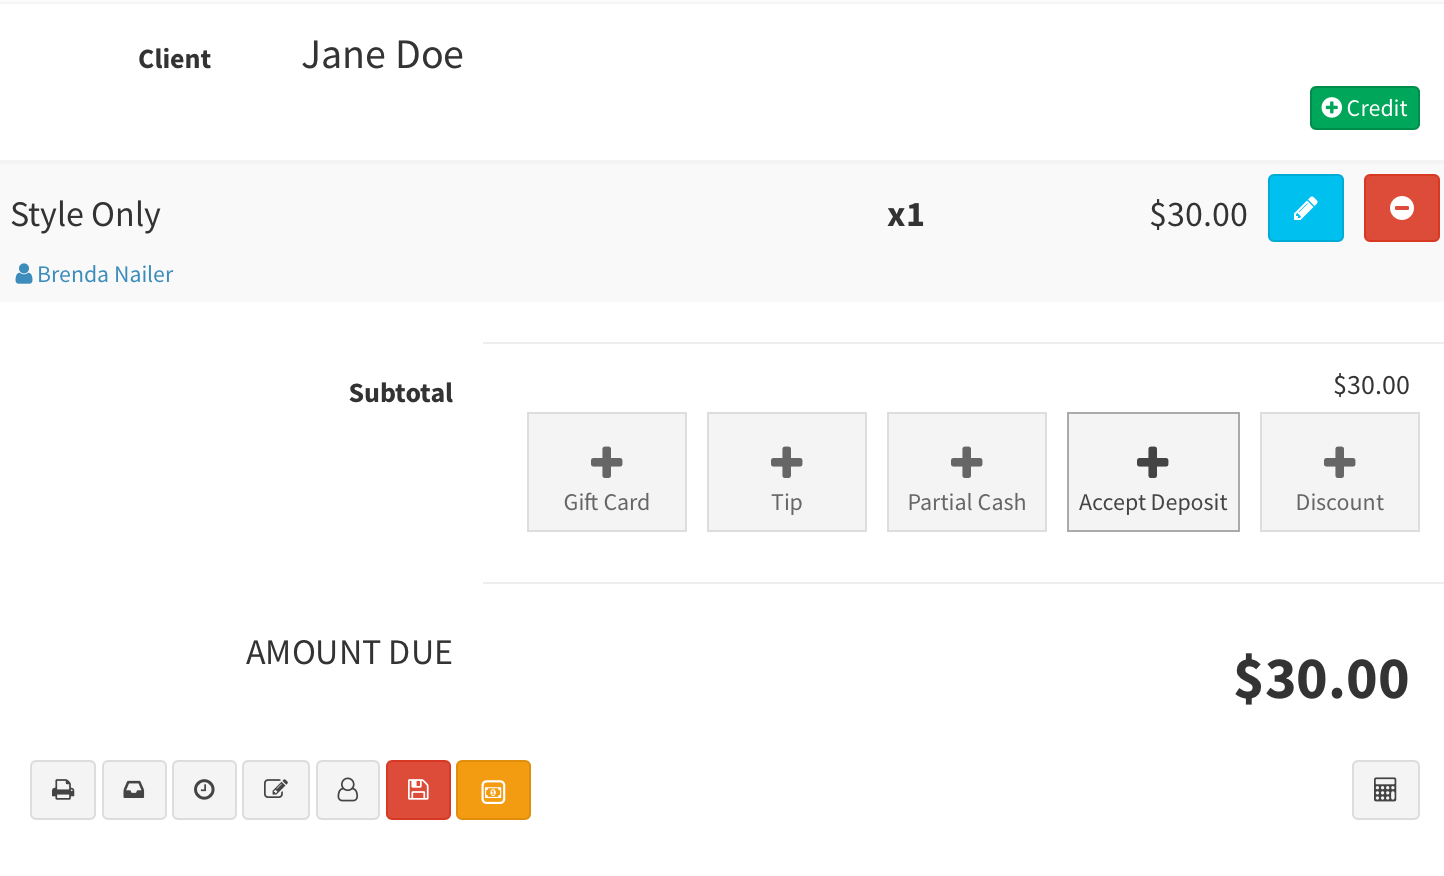Viewport: 1444px width, 876px height.
Task: Click the x1 quantity on Style Only
Action: (905, 215)
